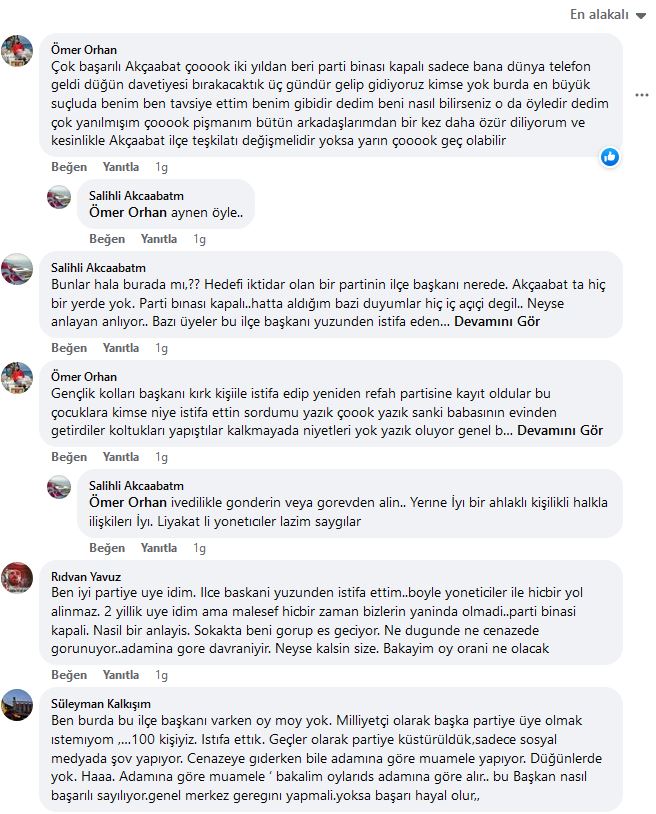Click Salihli Akcaabatm's avatar on the 'aynen öyle' reply
Viewport: 656px width, 814px height.
59,197
